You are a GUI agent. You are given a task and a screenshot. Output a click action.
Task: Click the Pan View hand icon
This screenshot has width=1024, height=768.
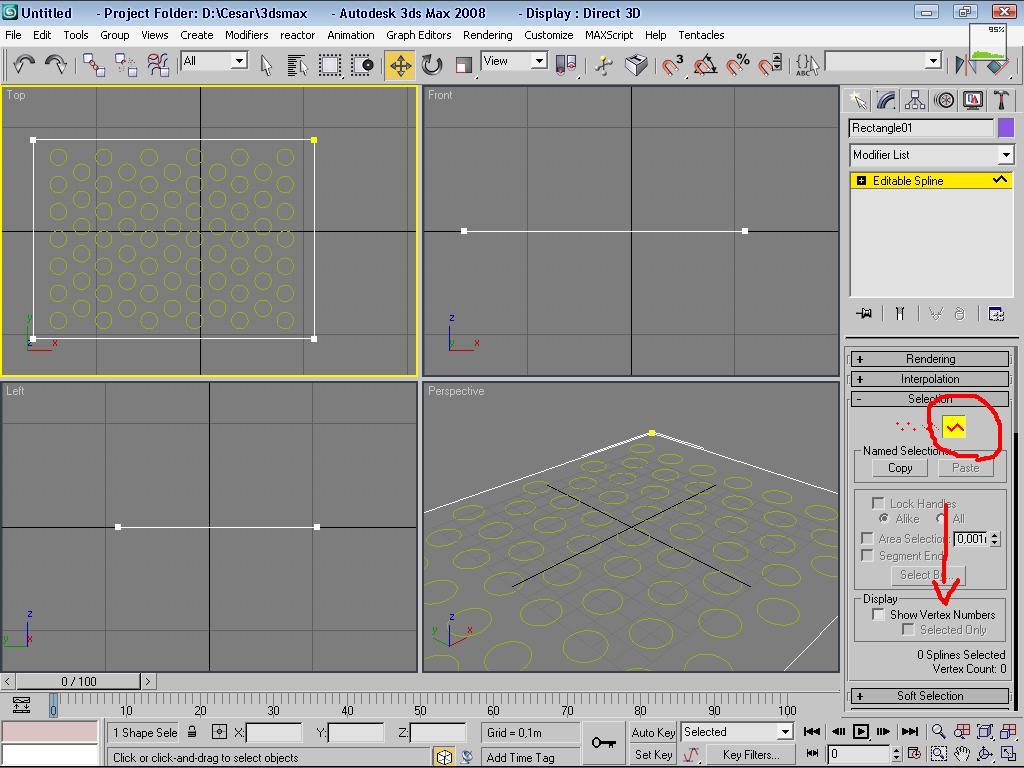[961, 754]
